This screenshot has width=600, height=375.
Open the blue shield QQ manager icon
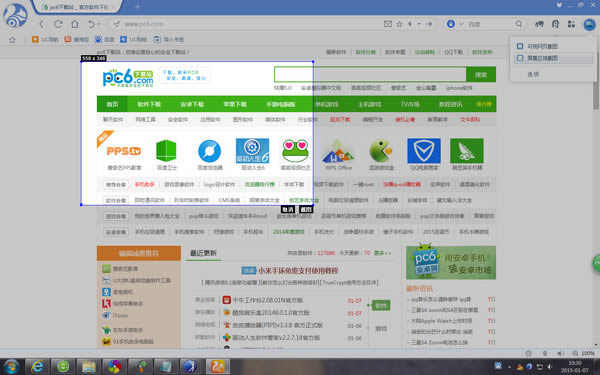[424, 151]
